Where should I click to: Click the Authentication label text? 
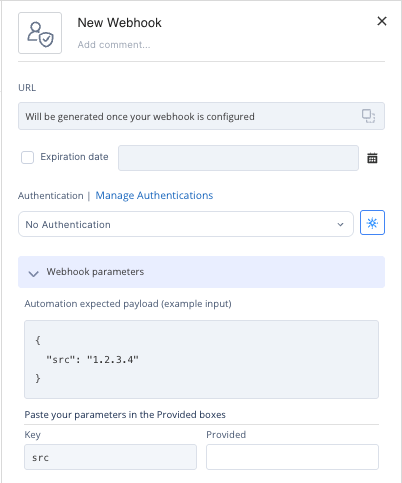point(51,196)
